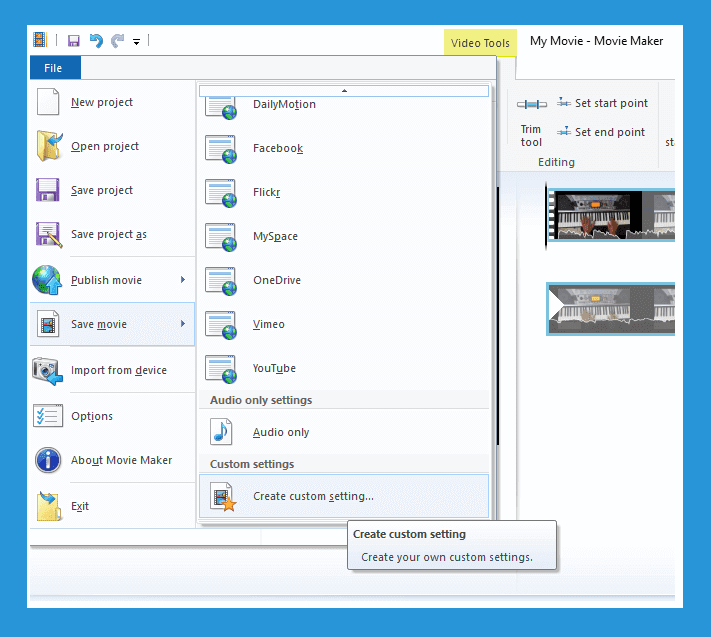Click the Vimeo web page icon
Image resolution: width=711 pixels, height=637 pixels.
tap(220, 325)
